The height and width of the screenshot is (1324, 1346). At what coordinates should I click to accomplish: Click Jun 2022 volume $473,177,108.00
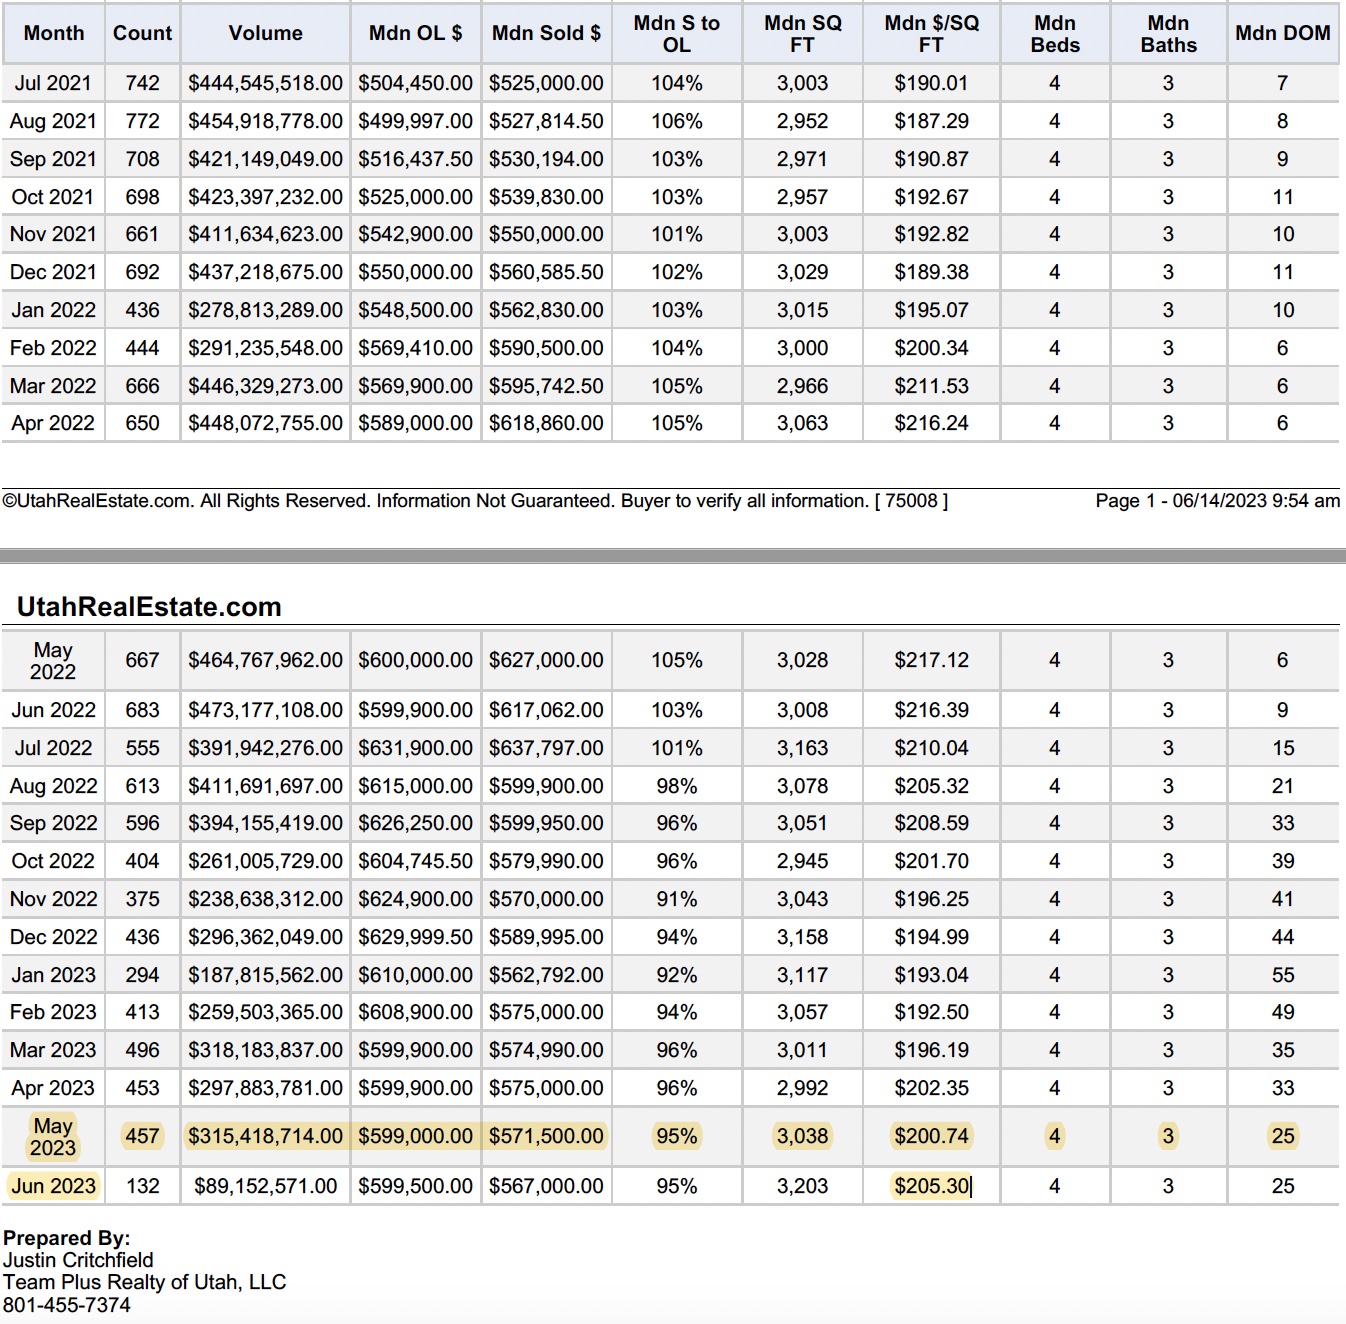pos(265,710)
